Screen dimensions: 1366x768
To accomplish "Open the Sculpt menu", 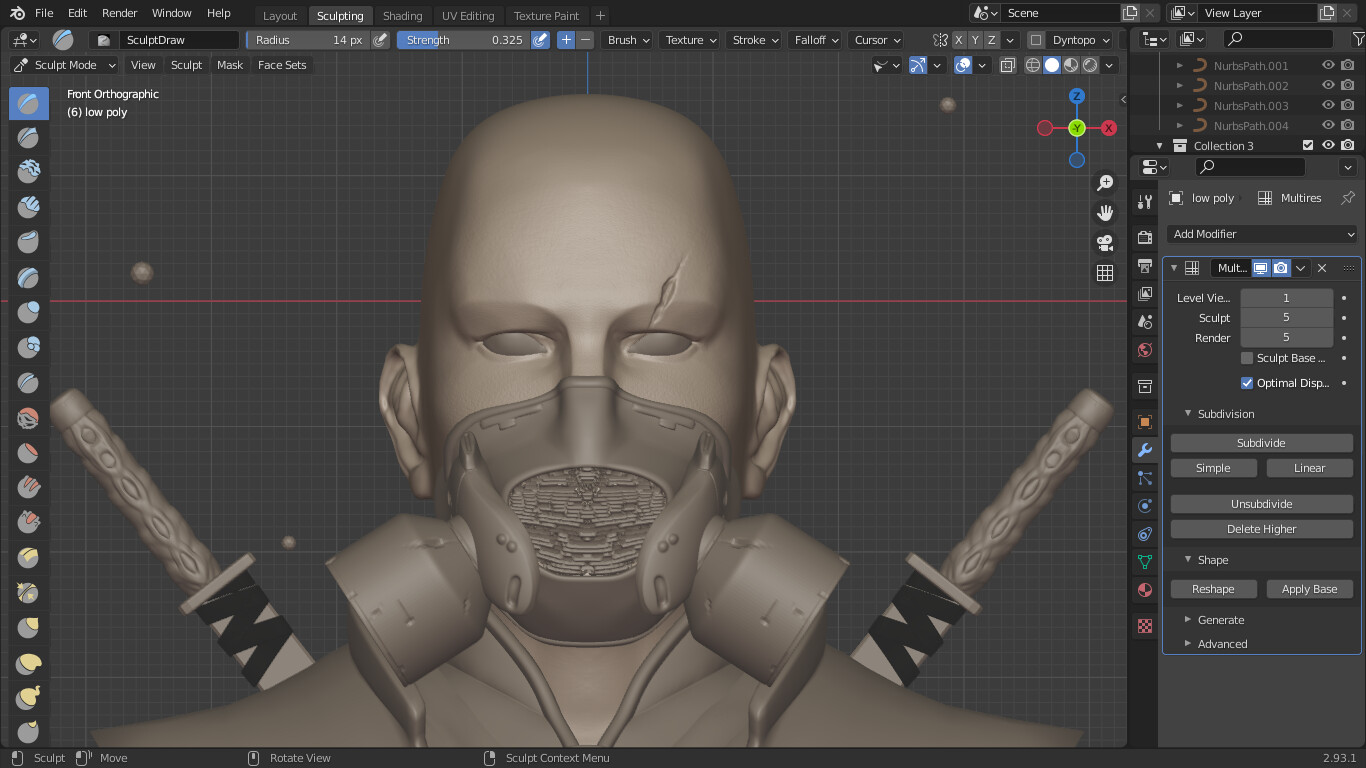I will 186,65.
